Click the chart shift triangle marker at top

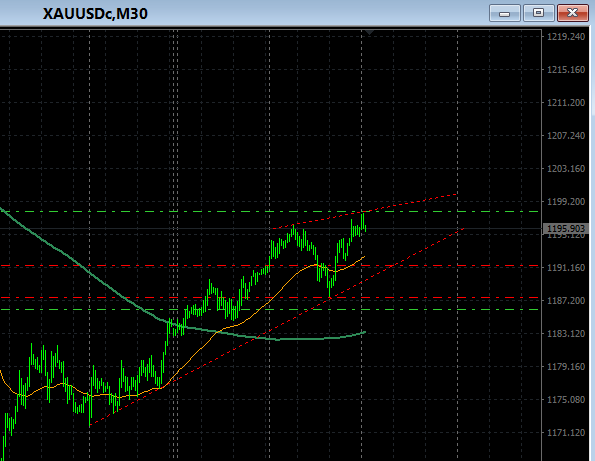(369, 33)
